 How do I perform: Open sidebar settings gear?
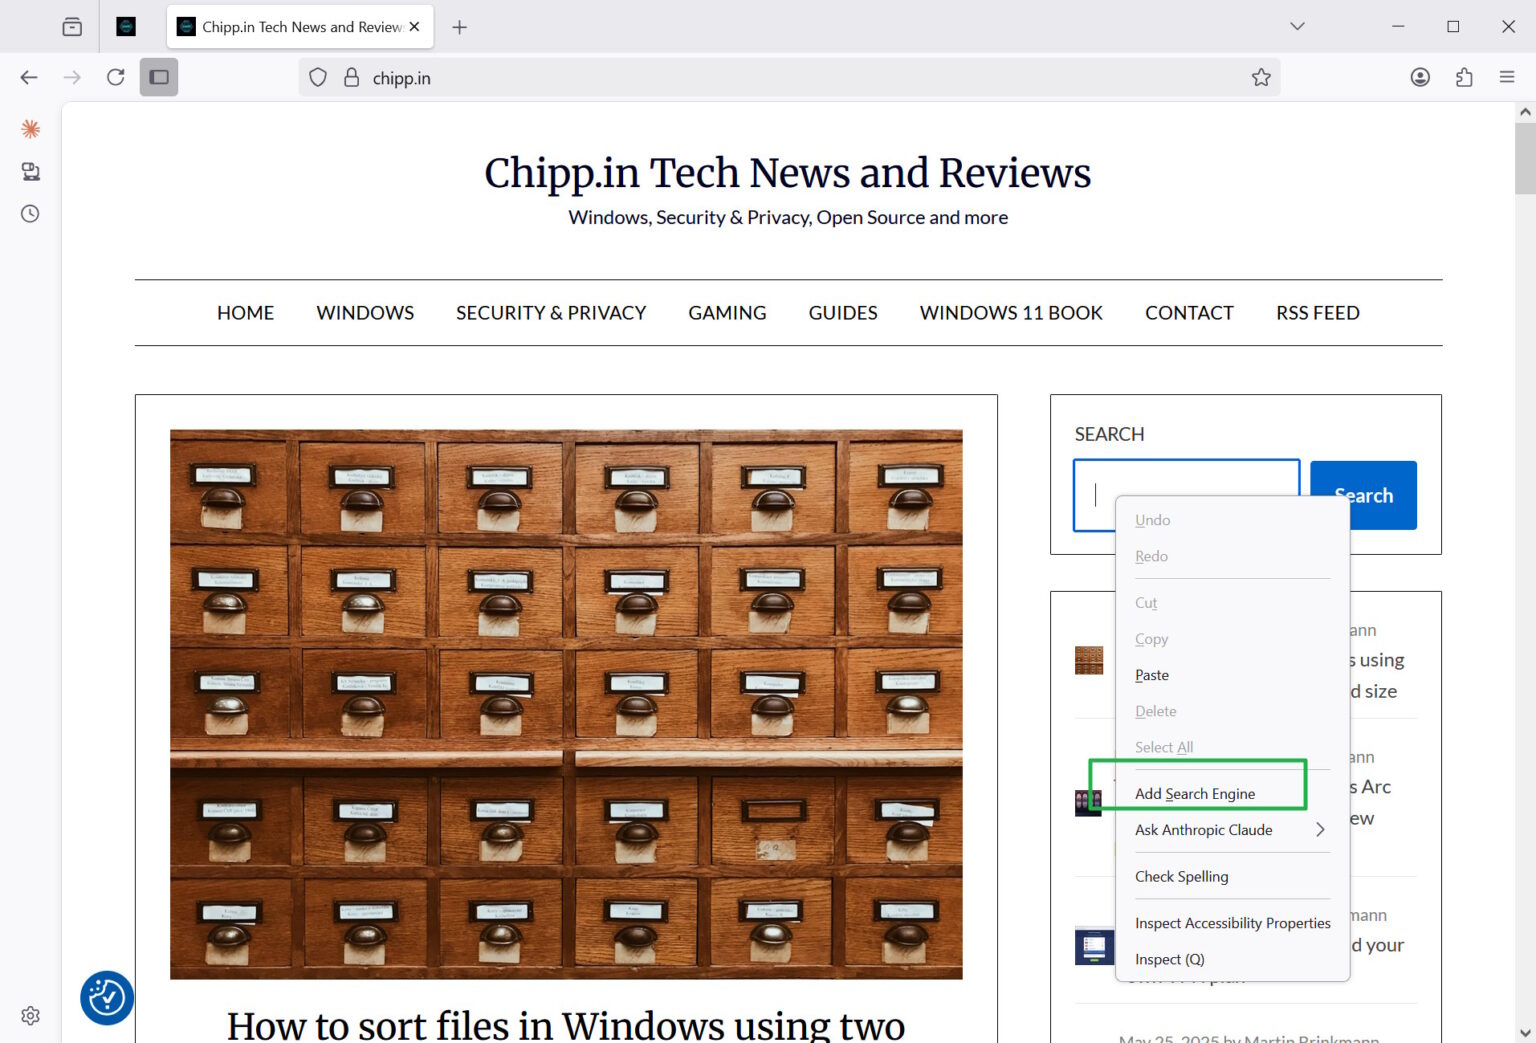[x=31, y=1016]
